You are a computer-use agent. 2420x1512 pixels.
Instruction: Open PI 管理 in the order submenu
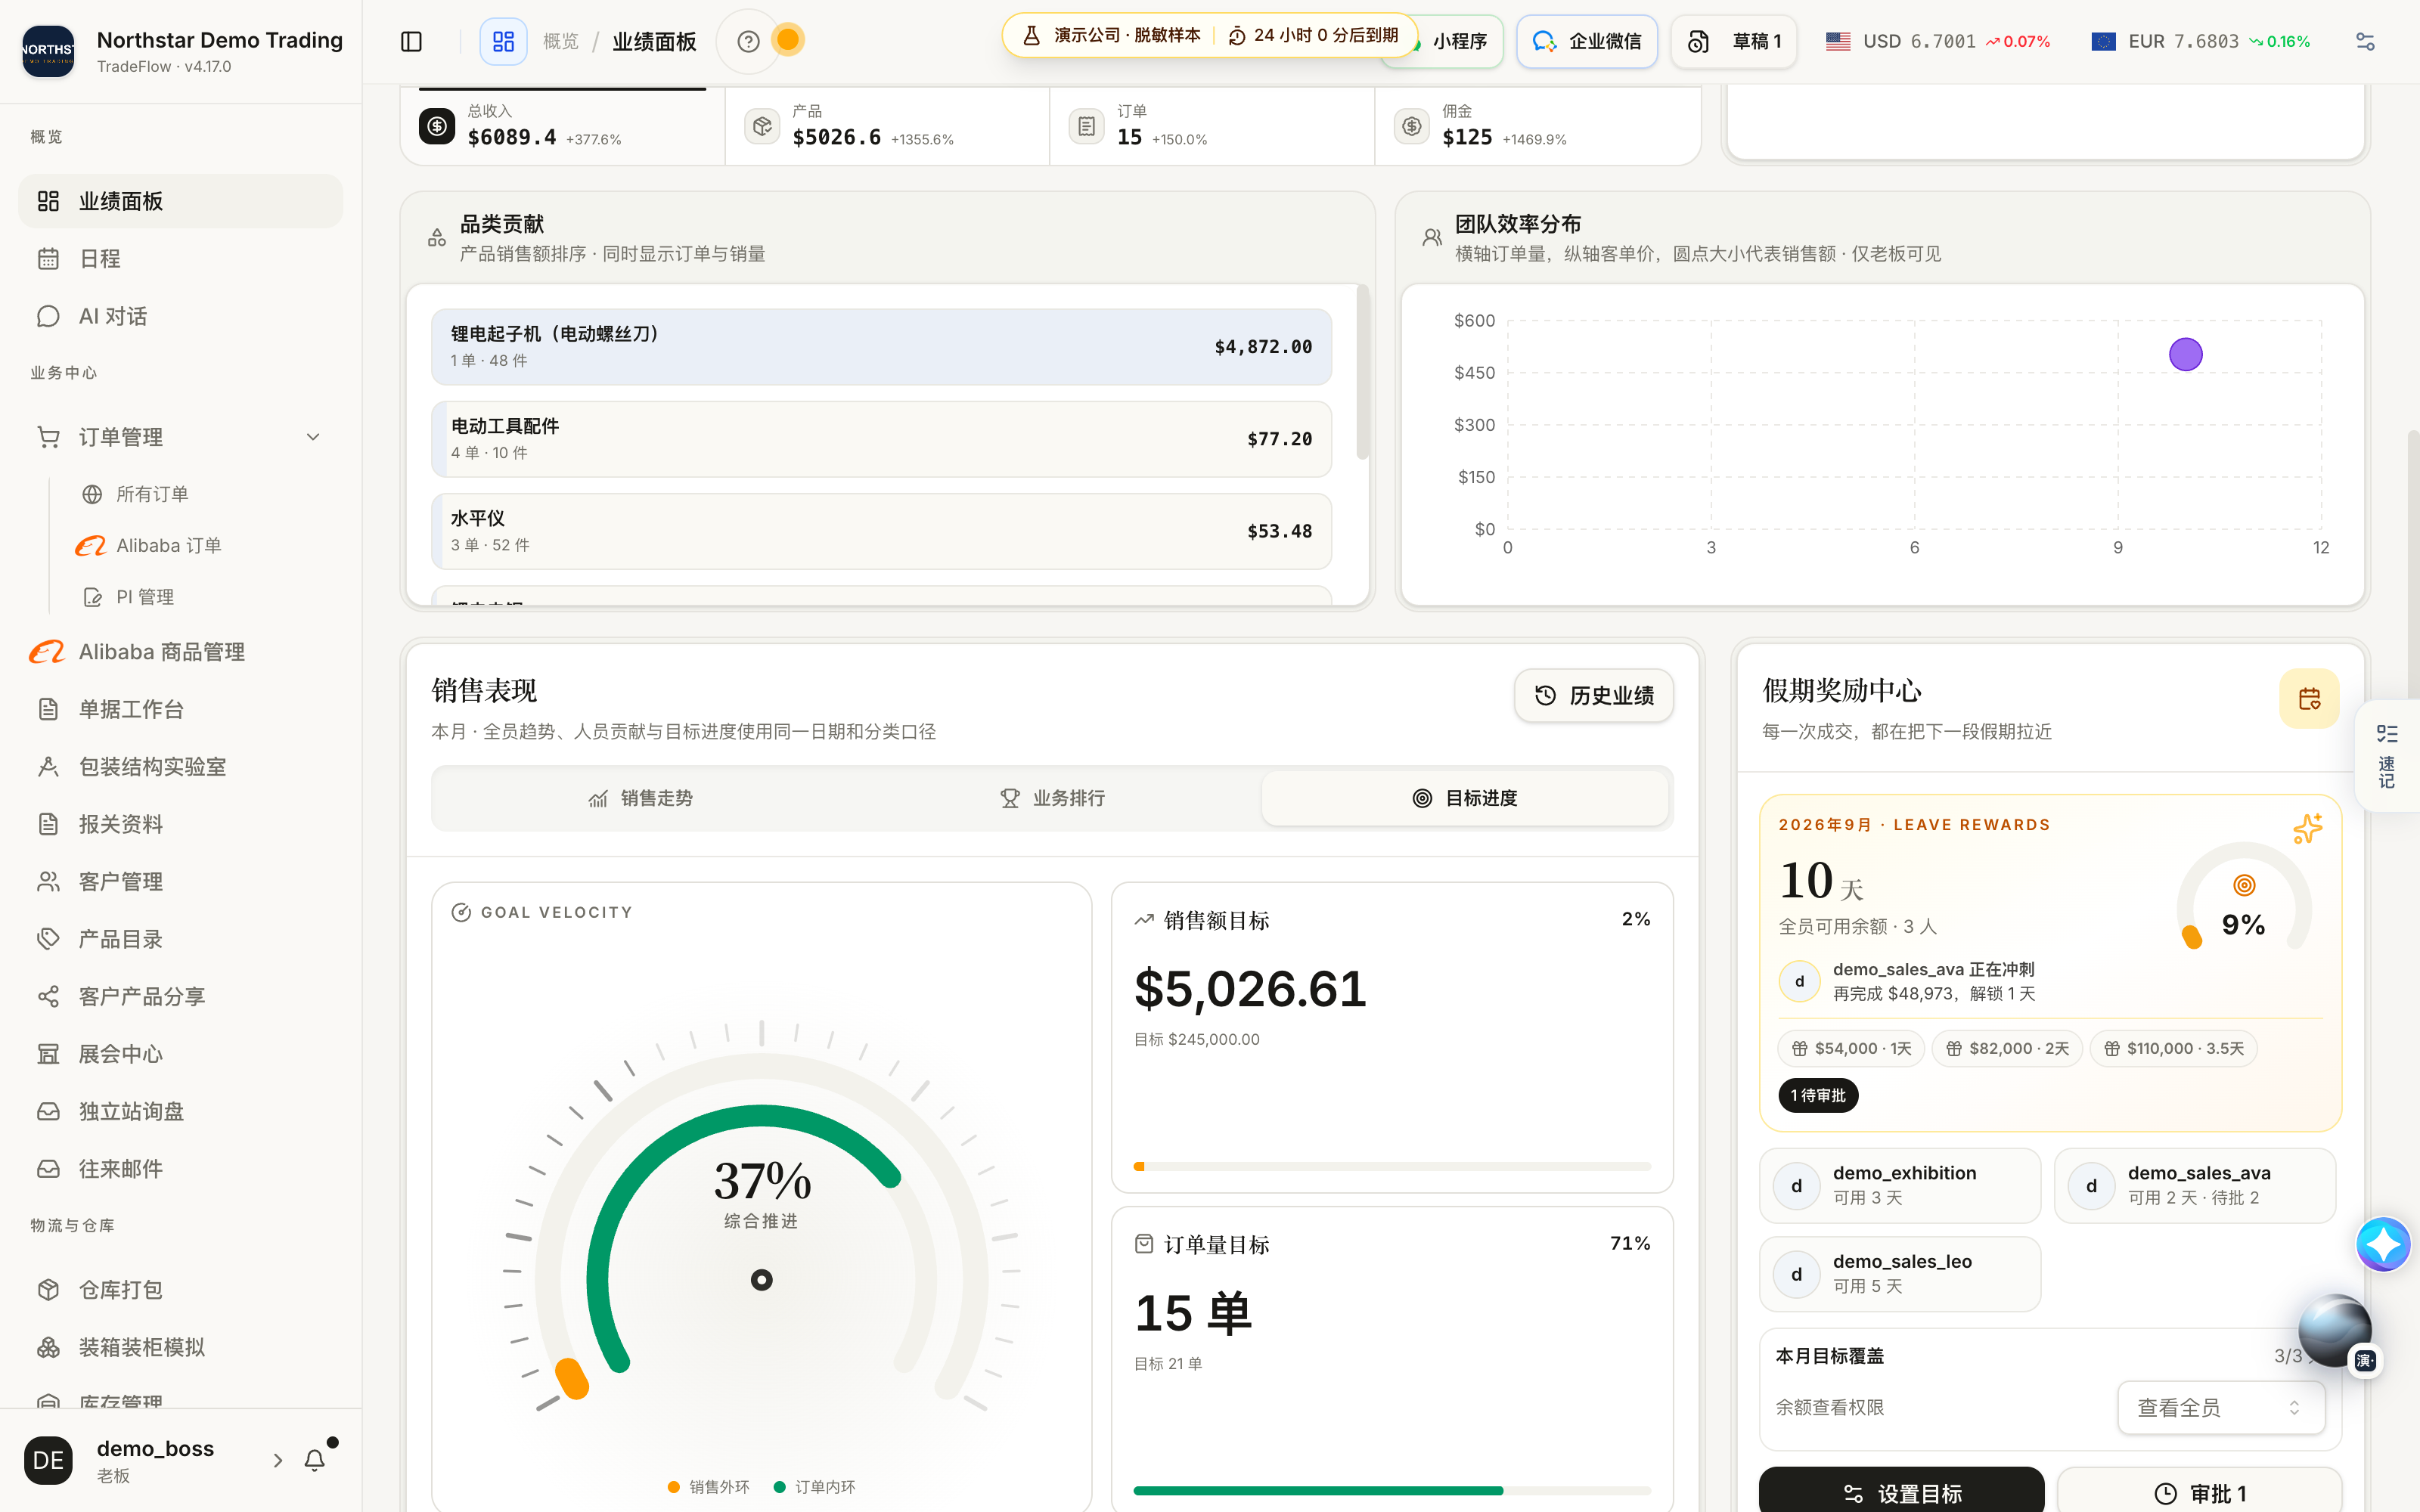145,597
